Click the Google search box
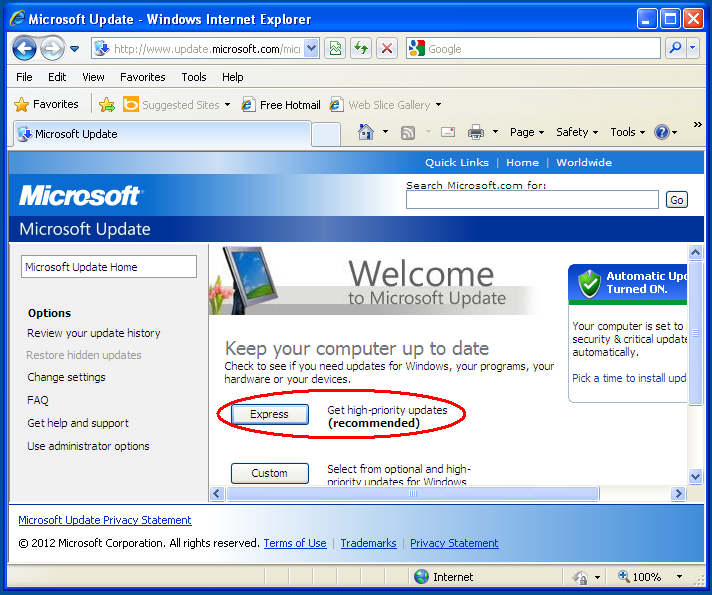Viewport: 712px width, 595px height. 534,49
